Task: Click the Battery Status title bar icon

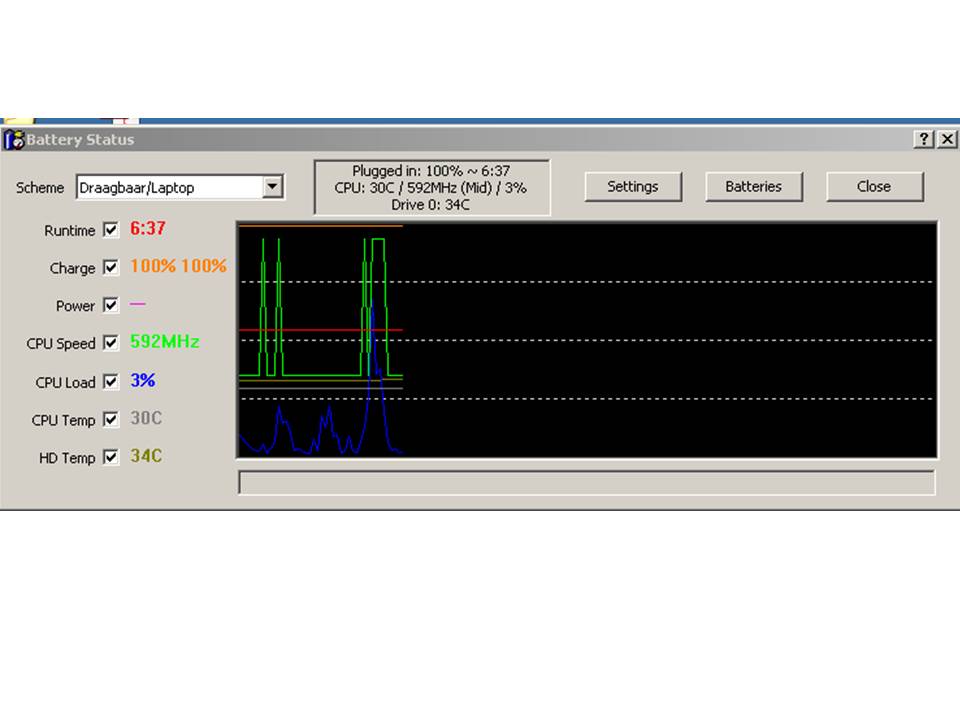Action: coord(13,140)
